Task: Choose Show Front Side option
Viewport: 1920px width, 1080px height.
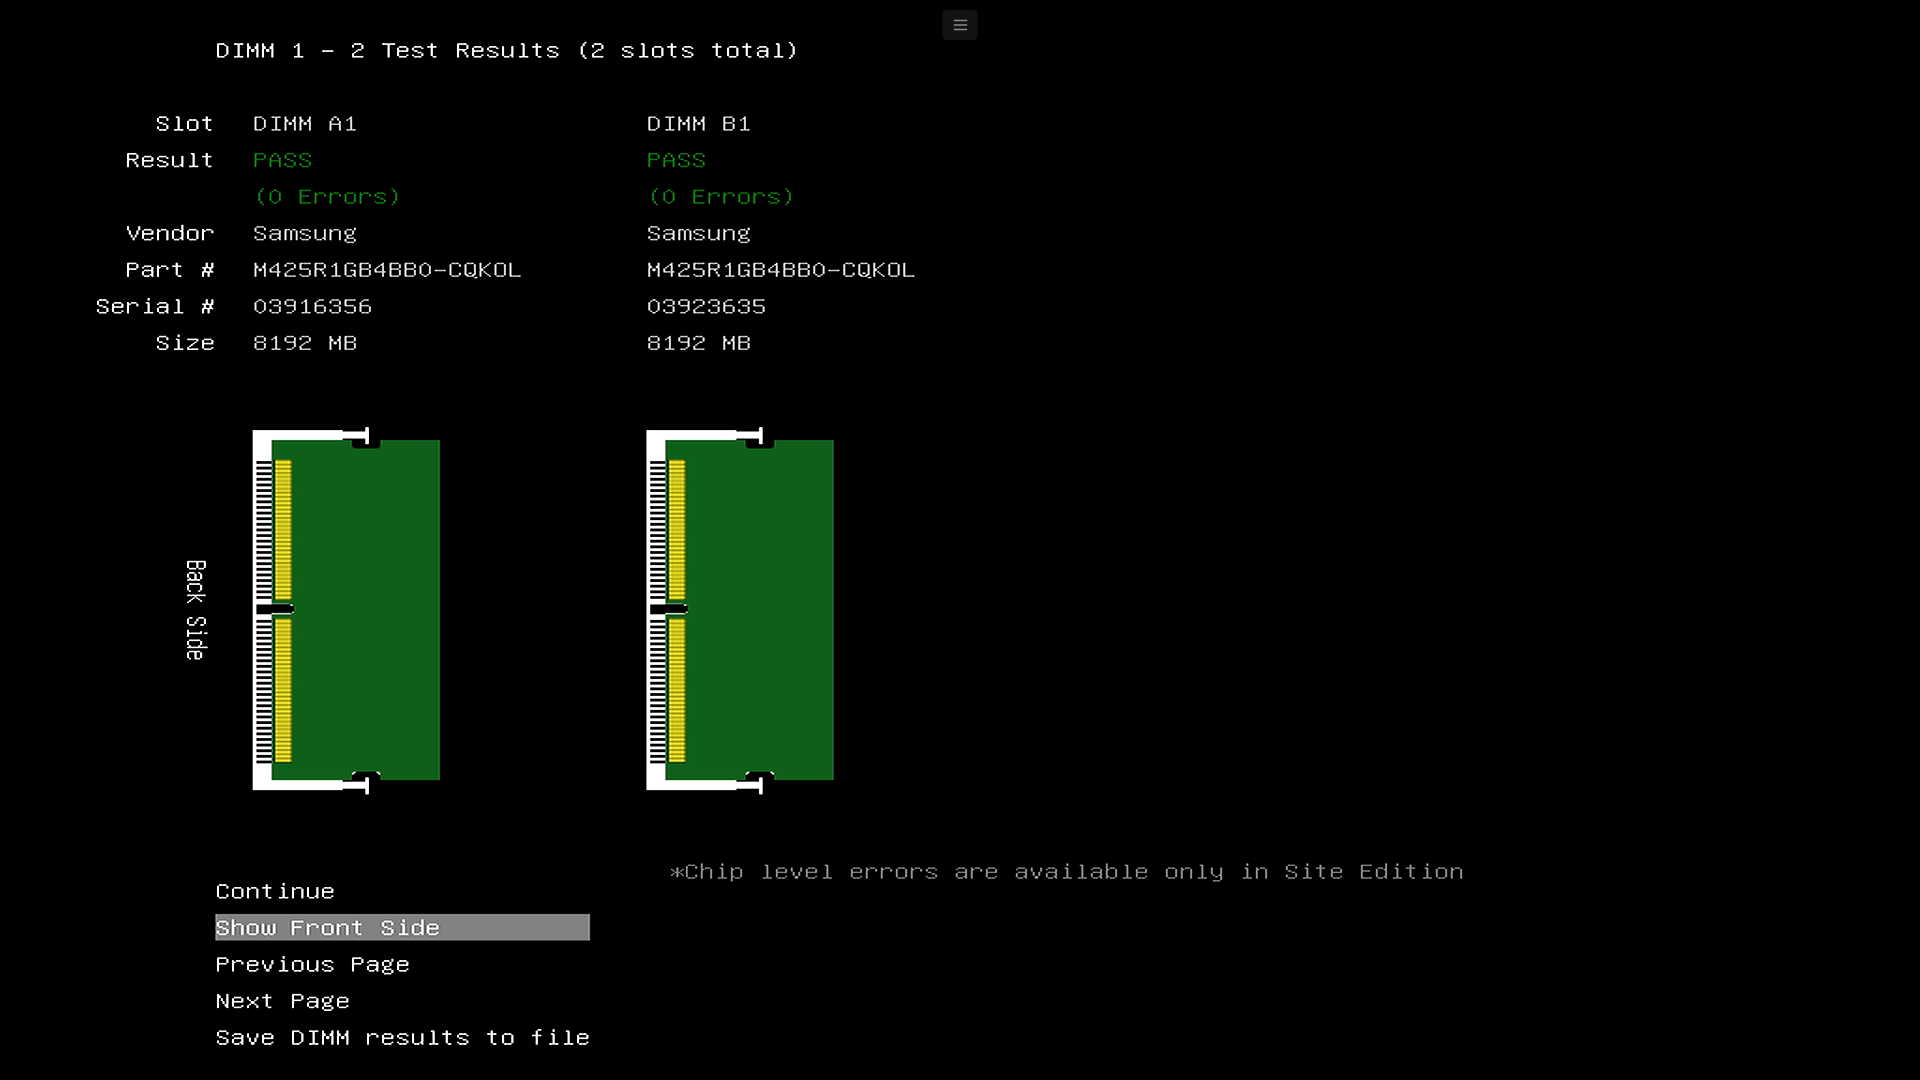Action: click(x=328, y=928)
